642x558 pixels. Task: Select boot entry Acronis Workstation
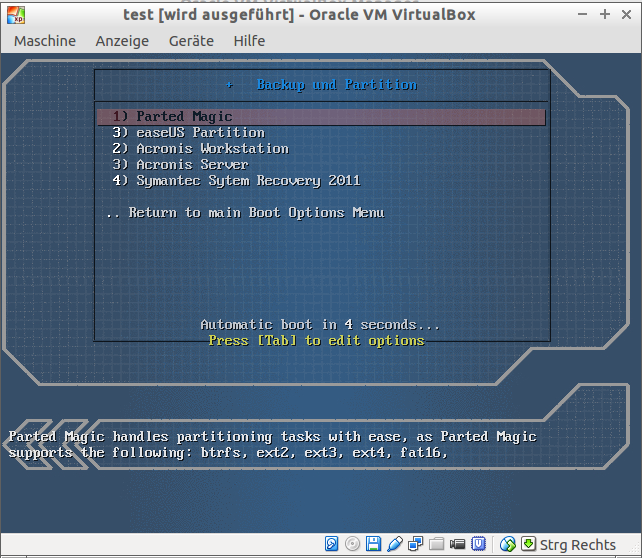point(201,149)
